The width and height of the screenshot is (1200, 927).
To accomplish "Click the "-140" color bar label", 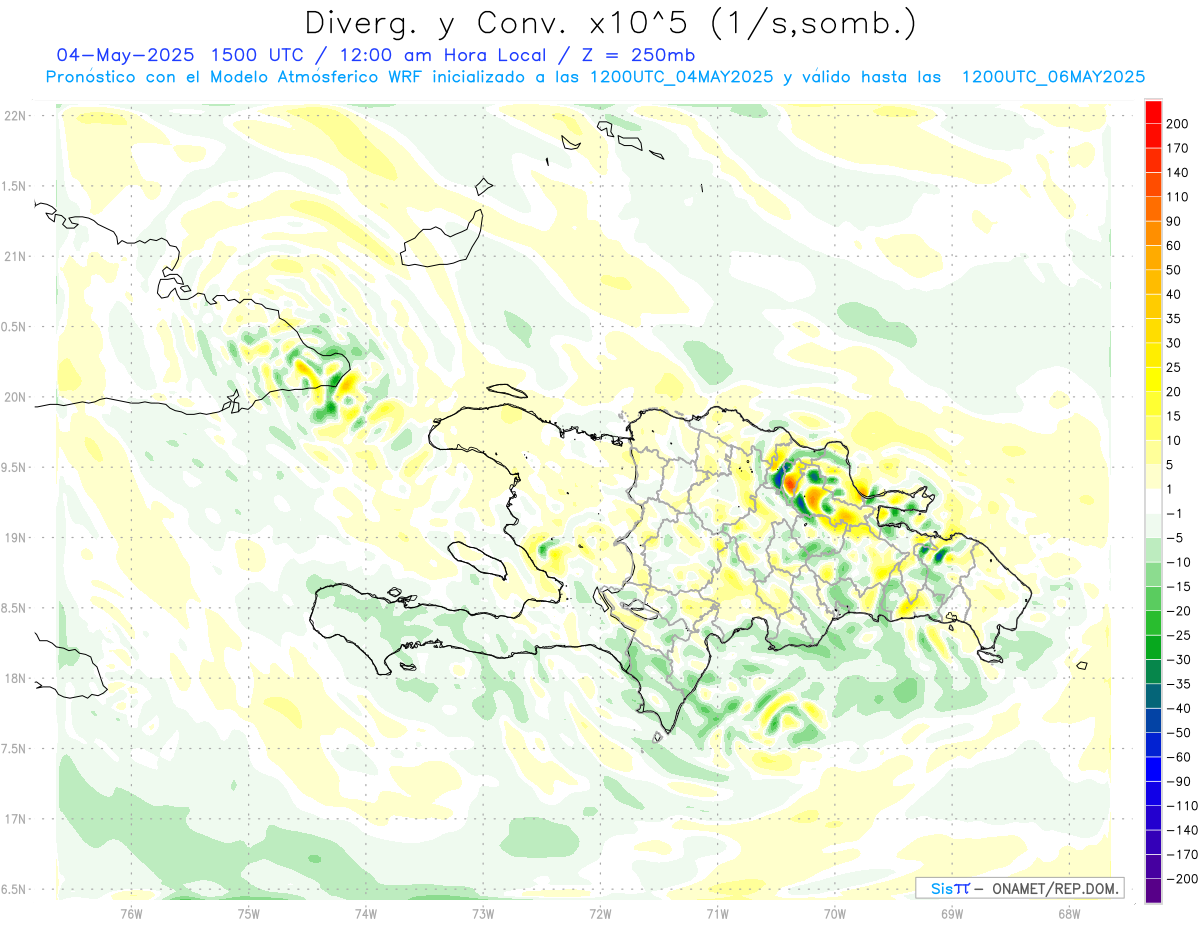I will pos(1181,830).
